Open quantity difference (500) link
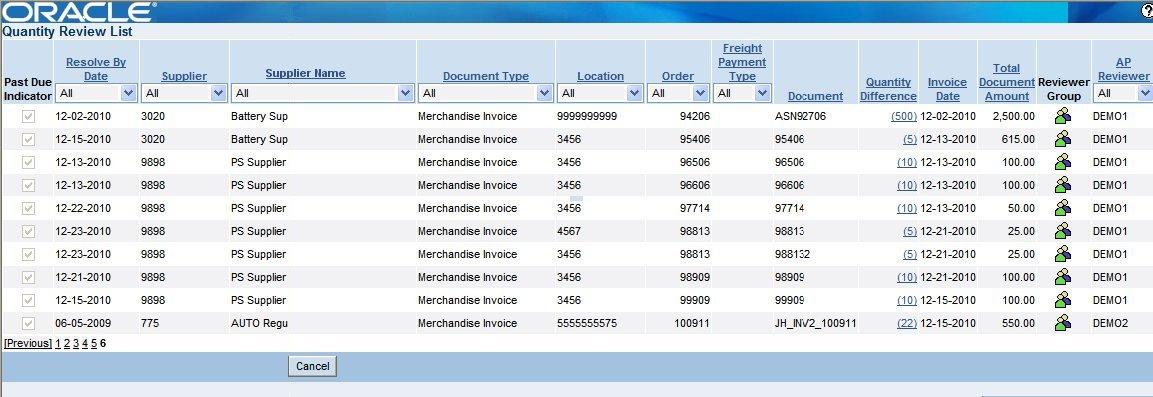1153x397 pixels. tap(904, 116)
